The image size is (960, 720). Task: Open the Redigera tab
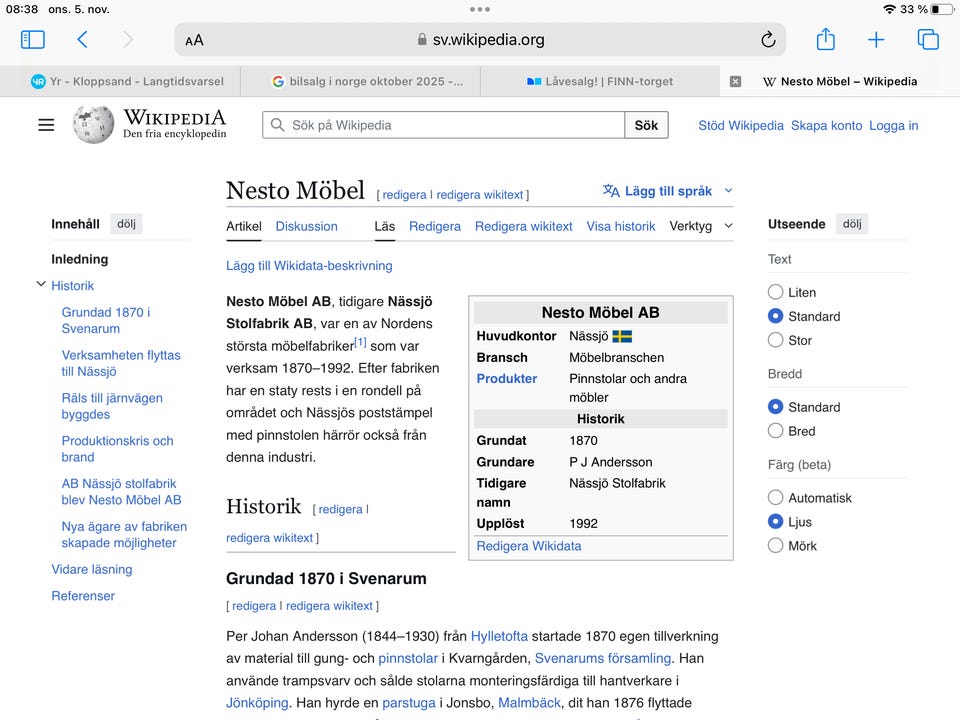pyautogui.click(x=435, y=226)
